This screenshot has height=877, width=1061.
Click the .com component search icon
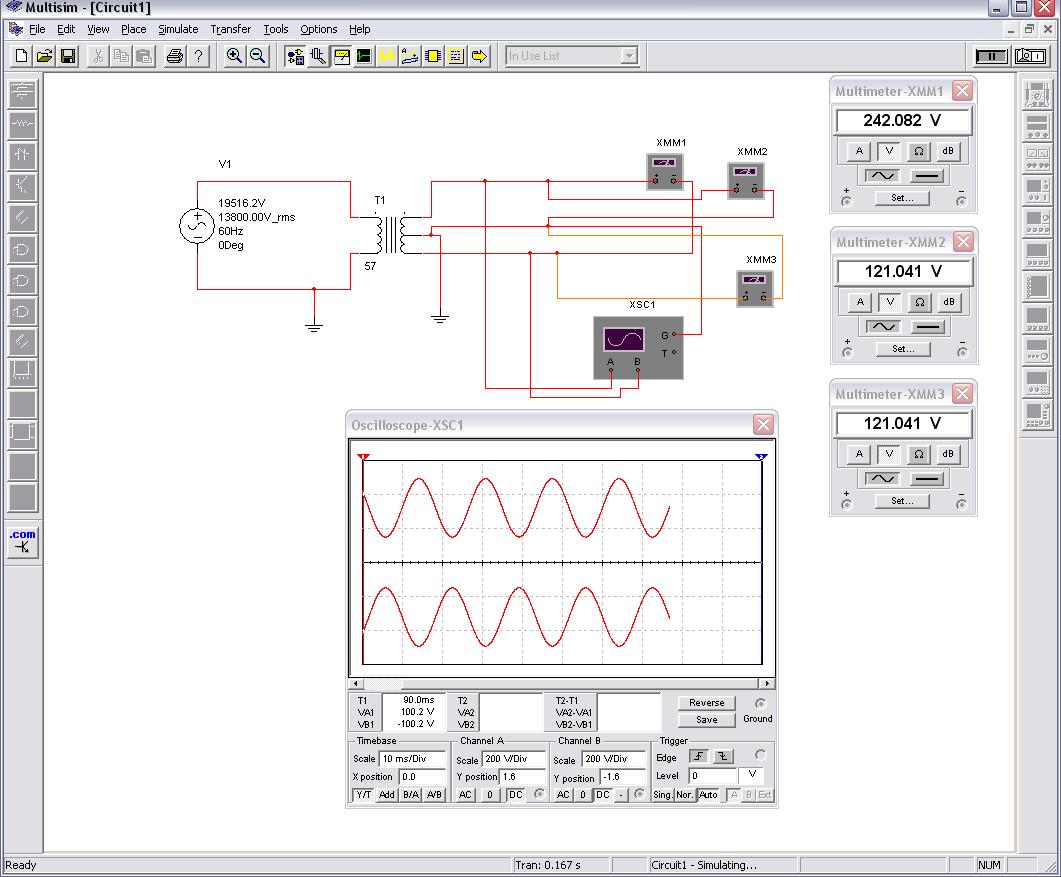tap(22, 541)
